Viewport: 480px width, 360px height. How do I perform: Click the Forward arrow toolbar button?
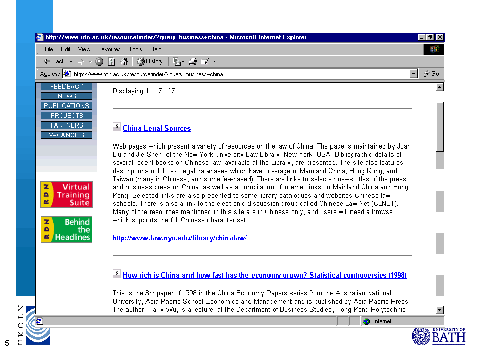point(81,61)
